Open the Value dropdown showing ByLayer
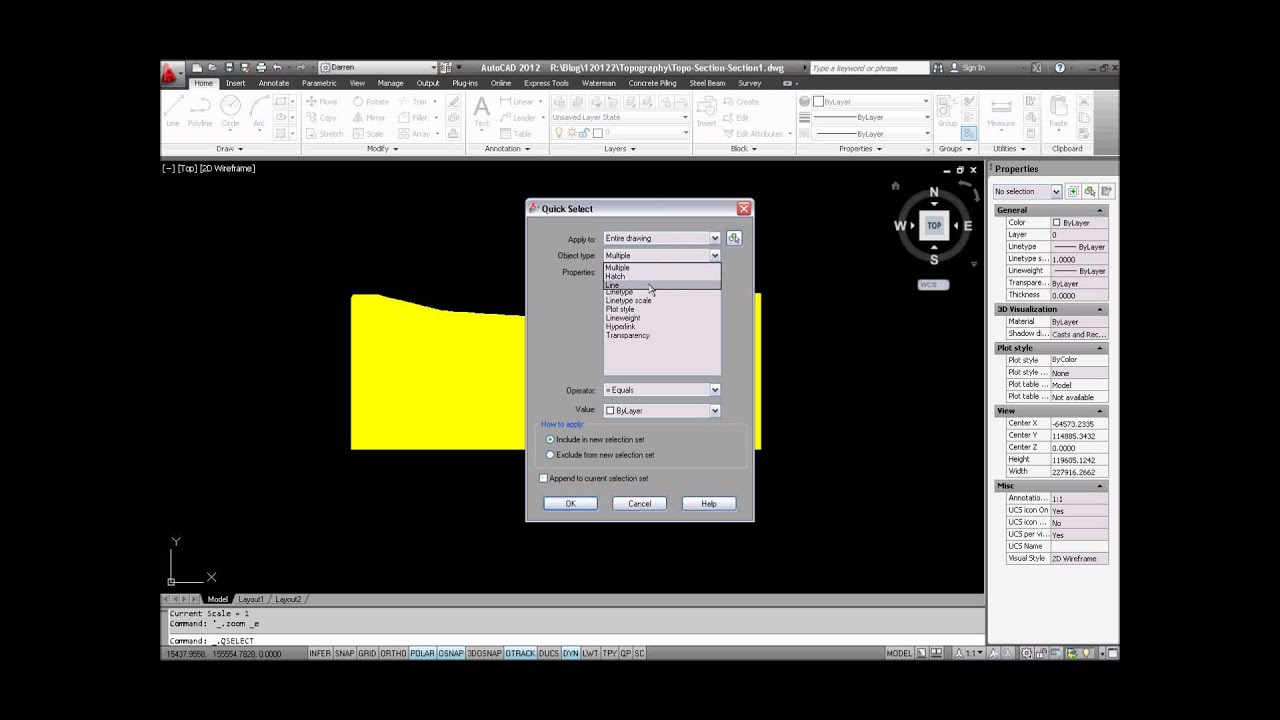The height and width of the screenshot is (720, 1280). coord(661,410)
